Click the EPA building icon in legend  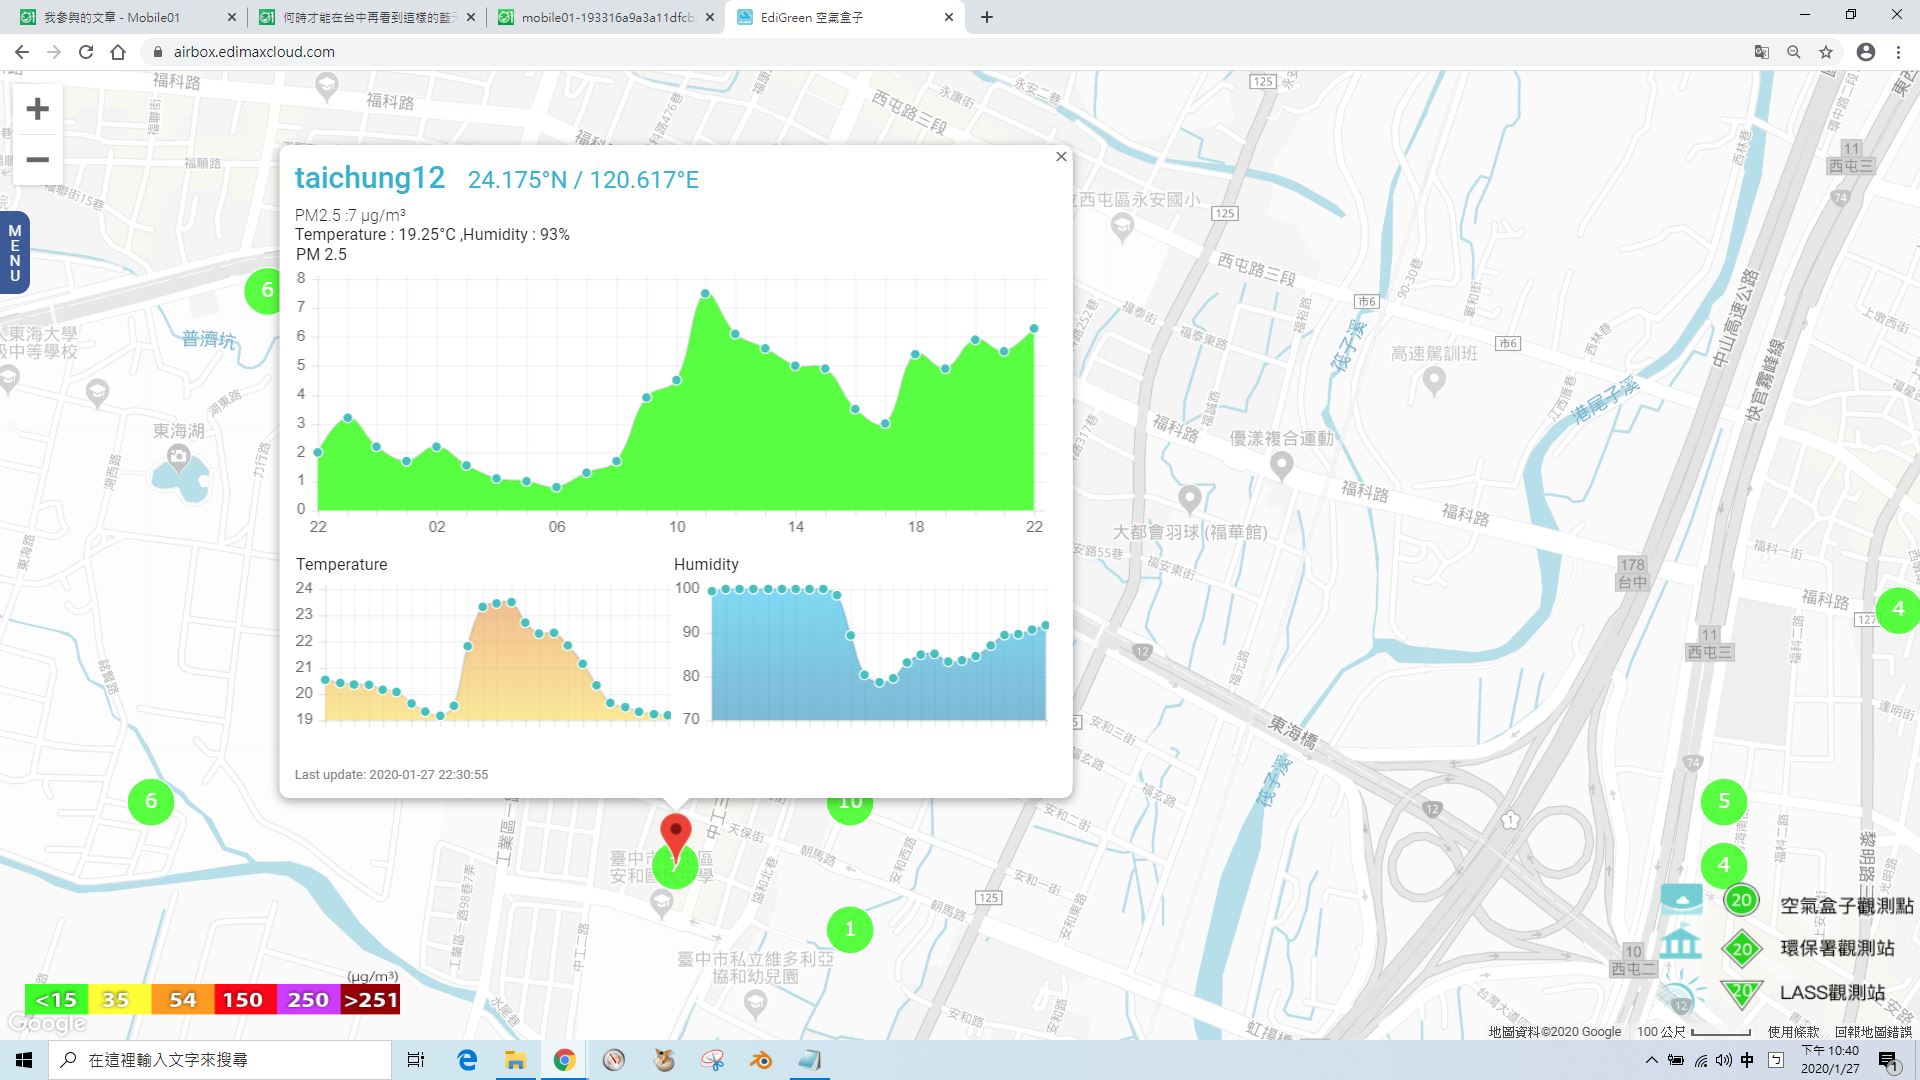(x=1681, y=943)
